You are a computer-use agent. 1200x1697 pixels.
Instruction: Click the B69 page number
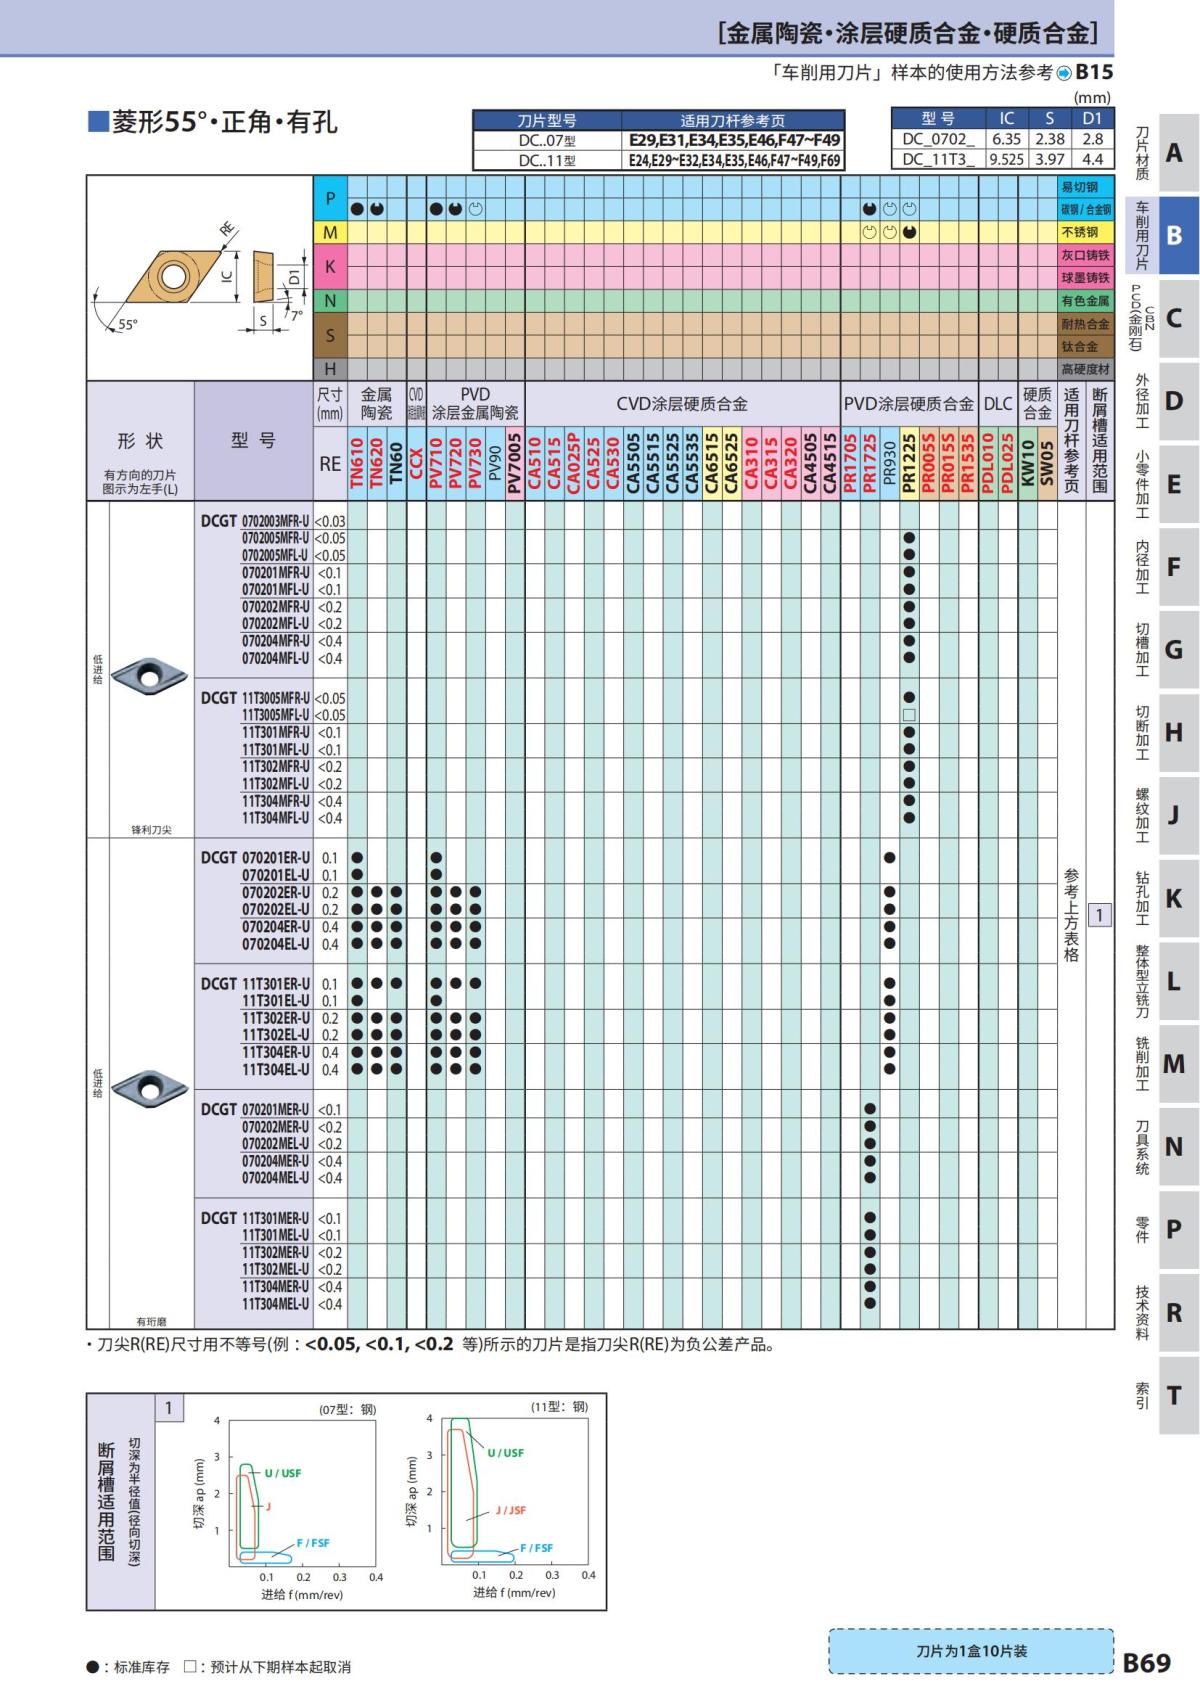tap(1148, 1662)
